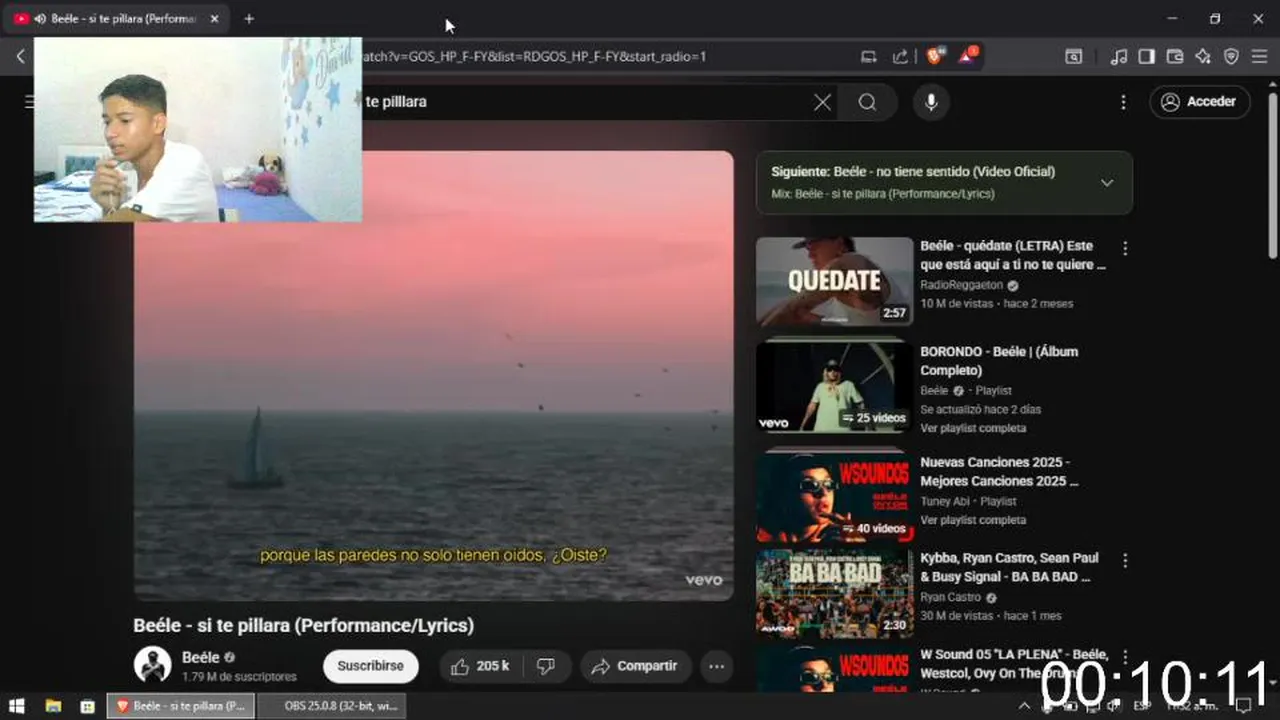Click the Compartir share button

click(x=634, y=666)
